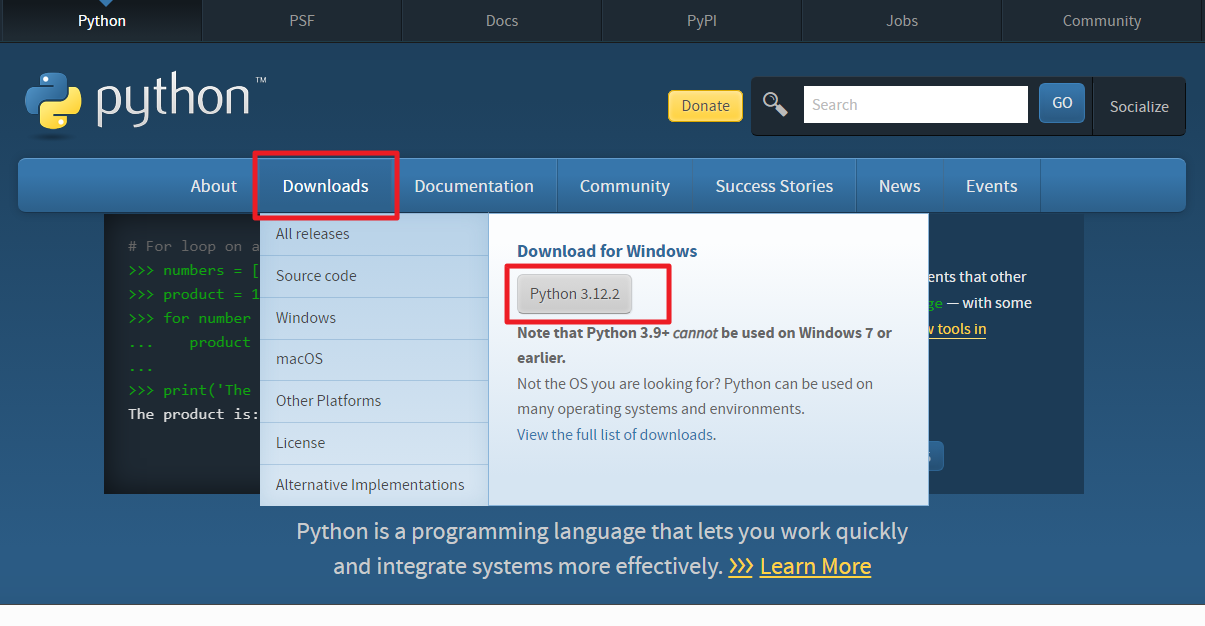Click the Learn More link
1205x626 pixels.
(x=815, y=566)
